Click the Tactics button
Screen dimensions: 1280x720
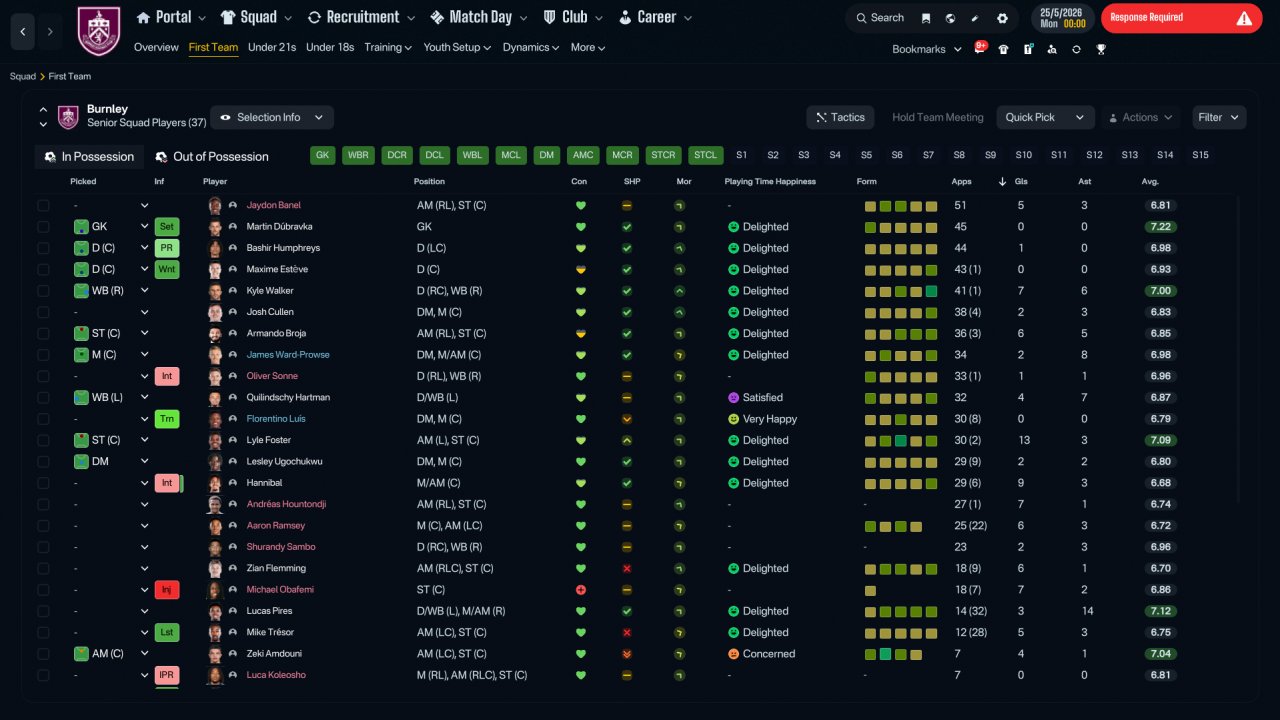[x=840, y=117]
